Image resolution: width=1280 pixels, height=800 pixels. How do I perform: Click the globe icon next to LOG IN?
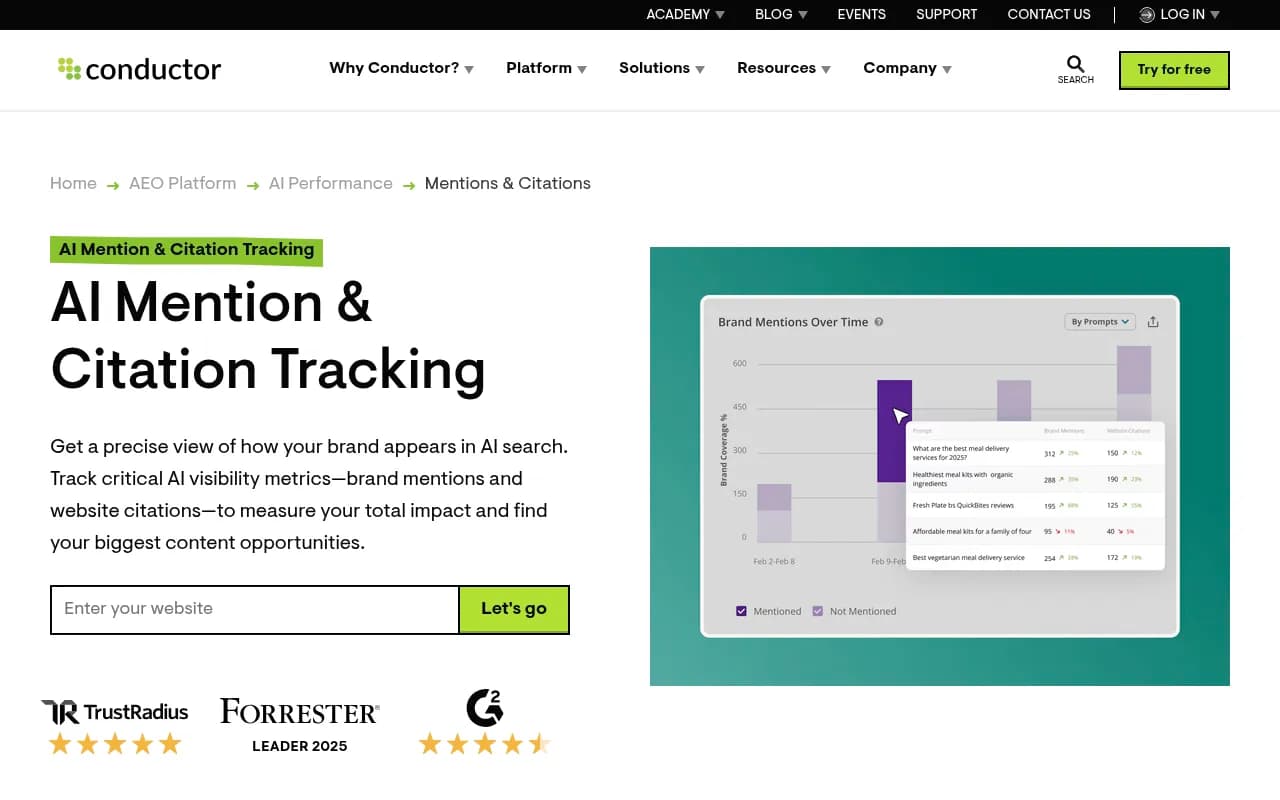coord(1146,15)
